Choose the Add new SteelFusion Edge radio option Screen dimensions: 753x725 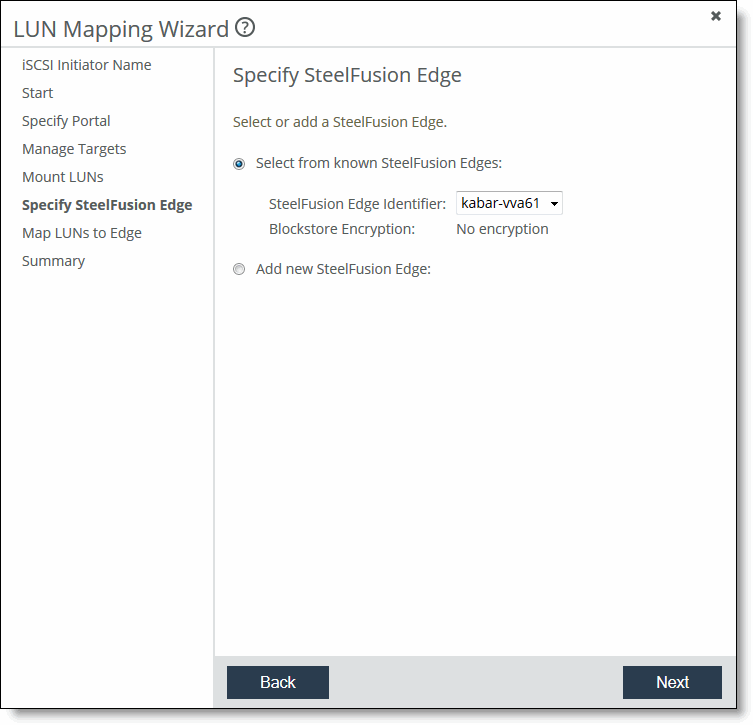coord(239,270)
